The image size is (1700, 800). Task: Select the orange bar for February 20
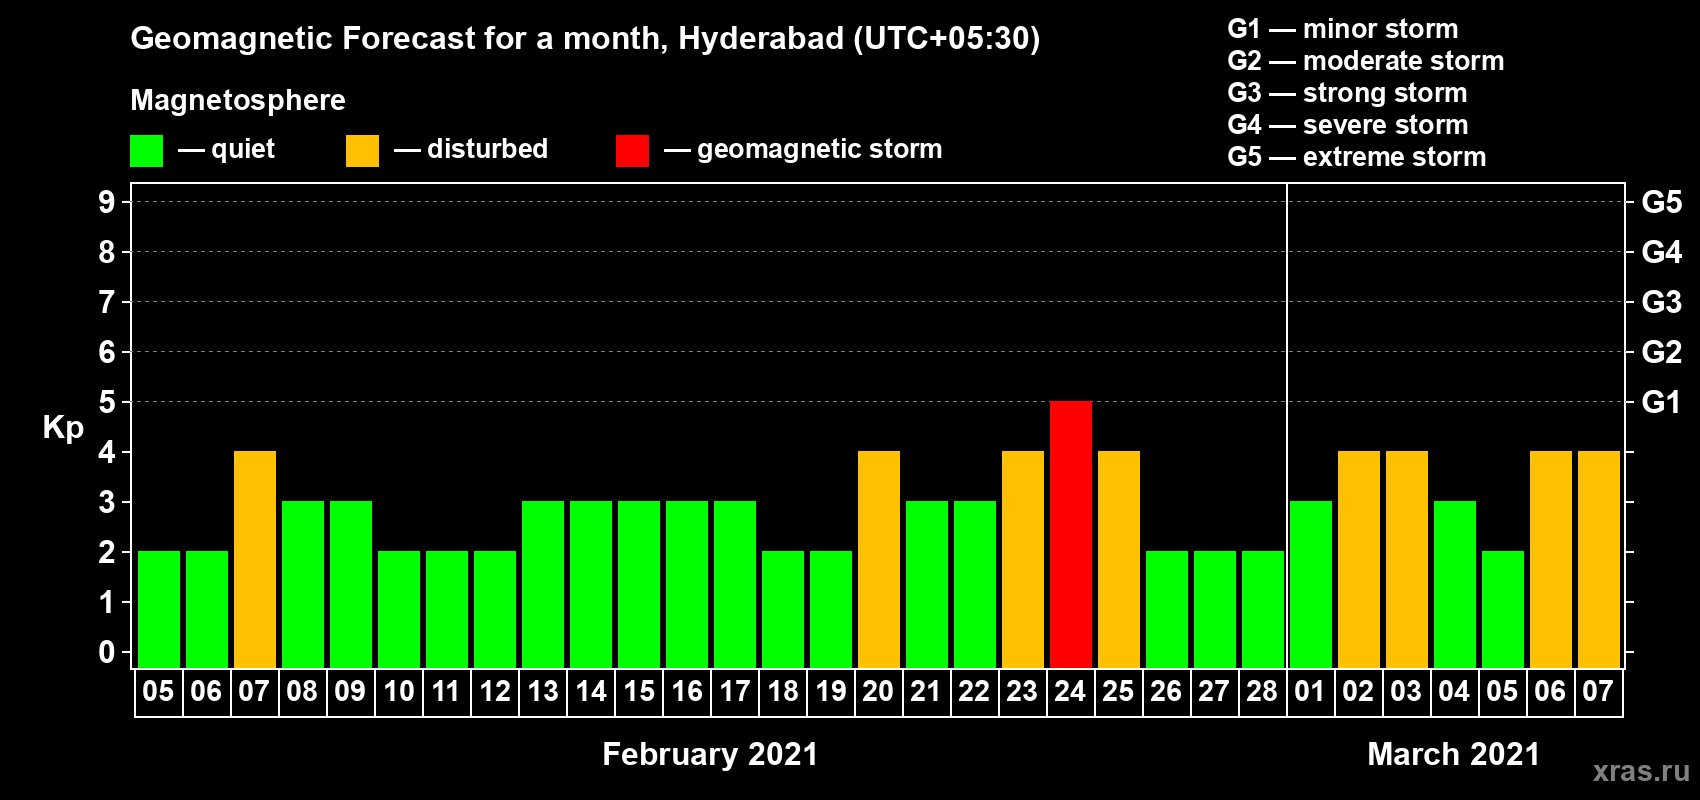point(879,559)
